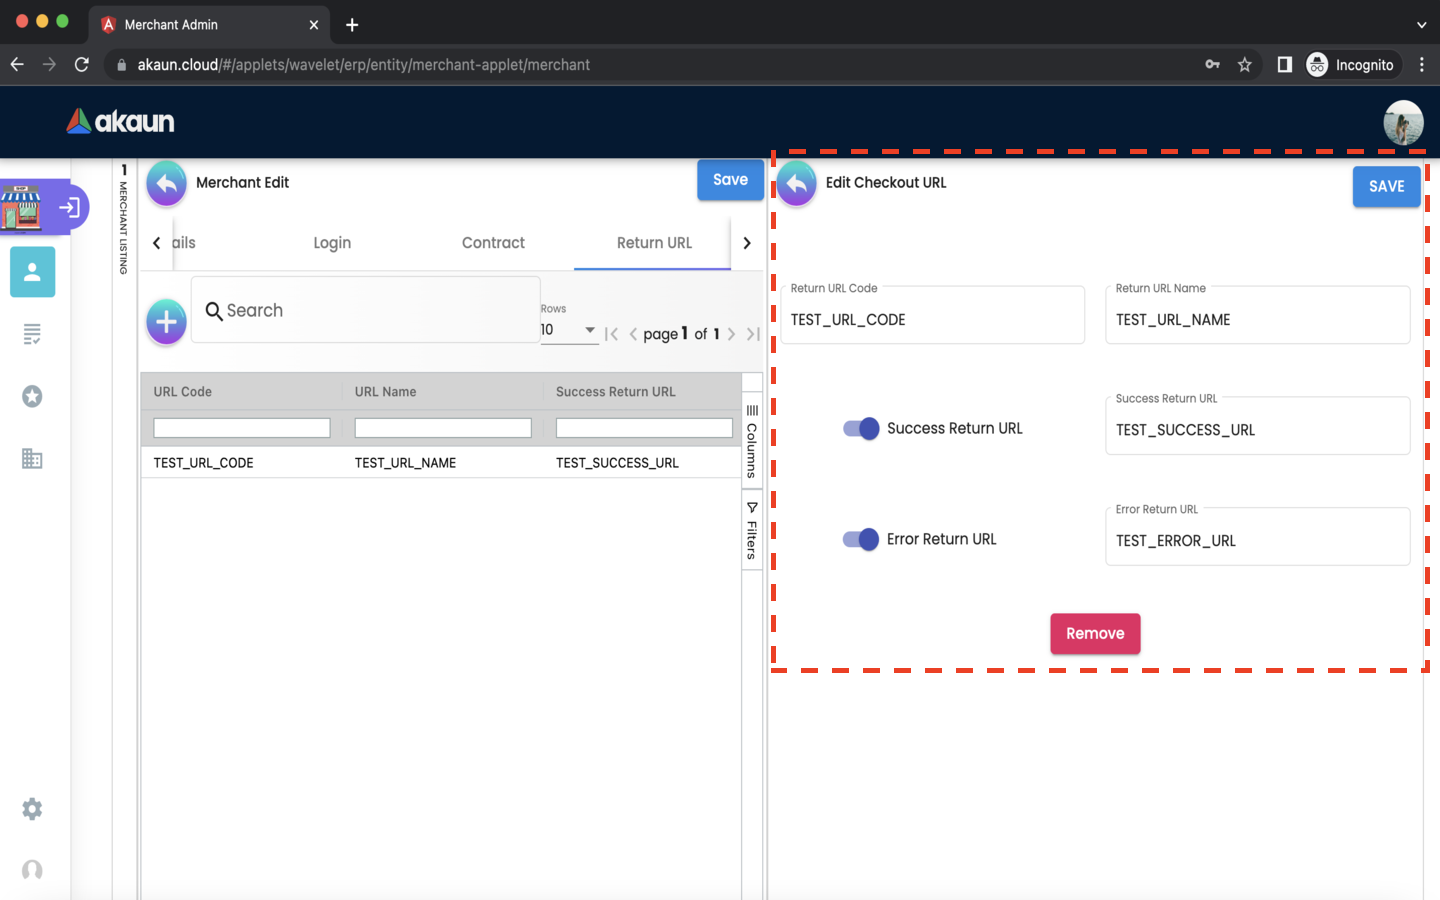Toggle the Success Return URL switch
The image size is (1440, 900).
click(x=861, y=429)
